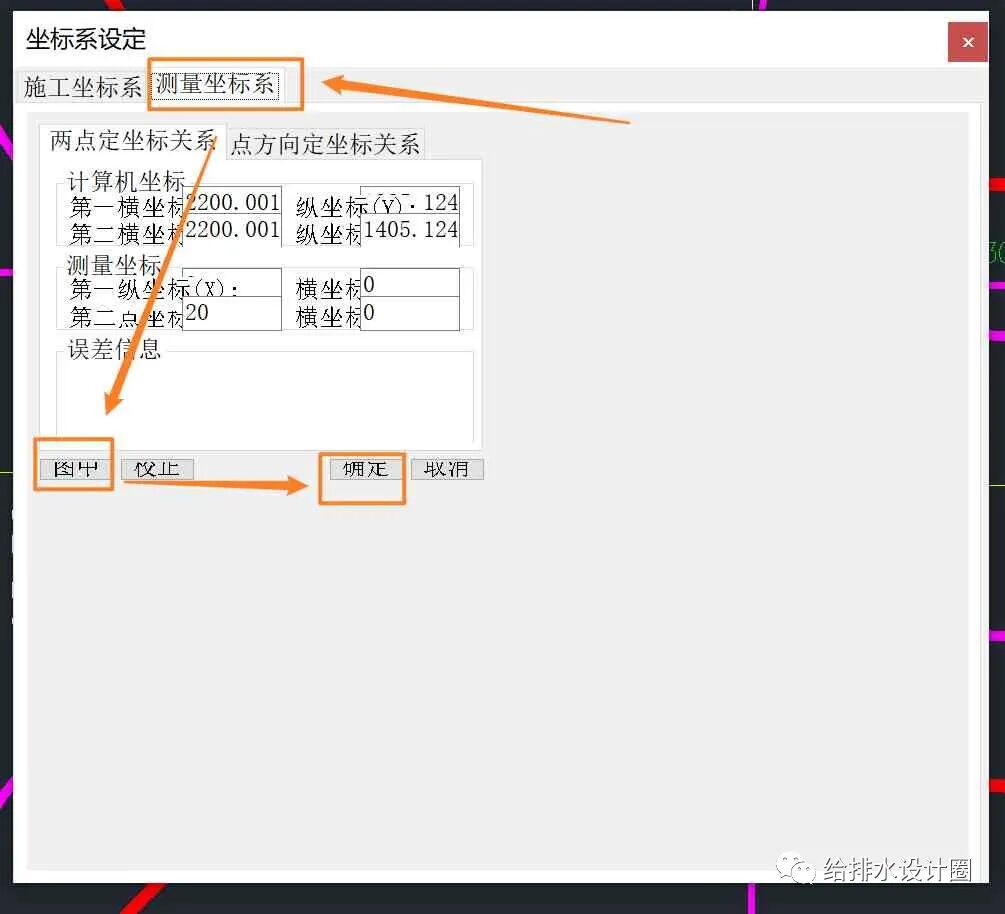The width and height of the screenshot is (1005, 914).
Task: Click the 图中 pick-from-drawing button
Action: (x=73, y=468)
